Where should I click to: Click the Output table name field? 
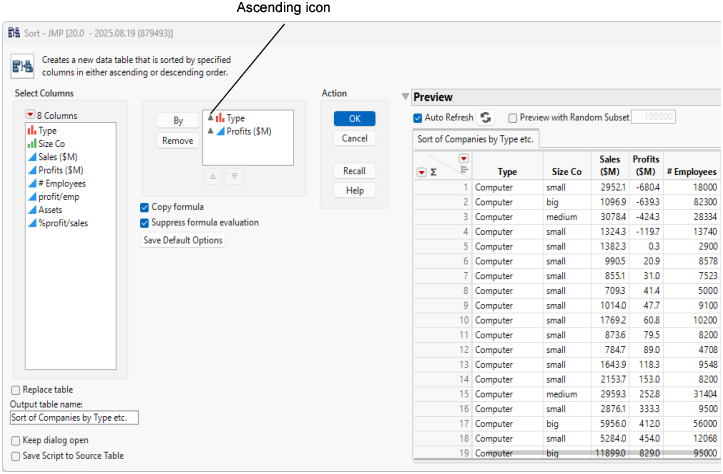click(x=74, y=418)
